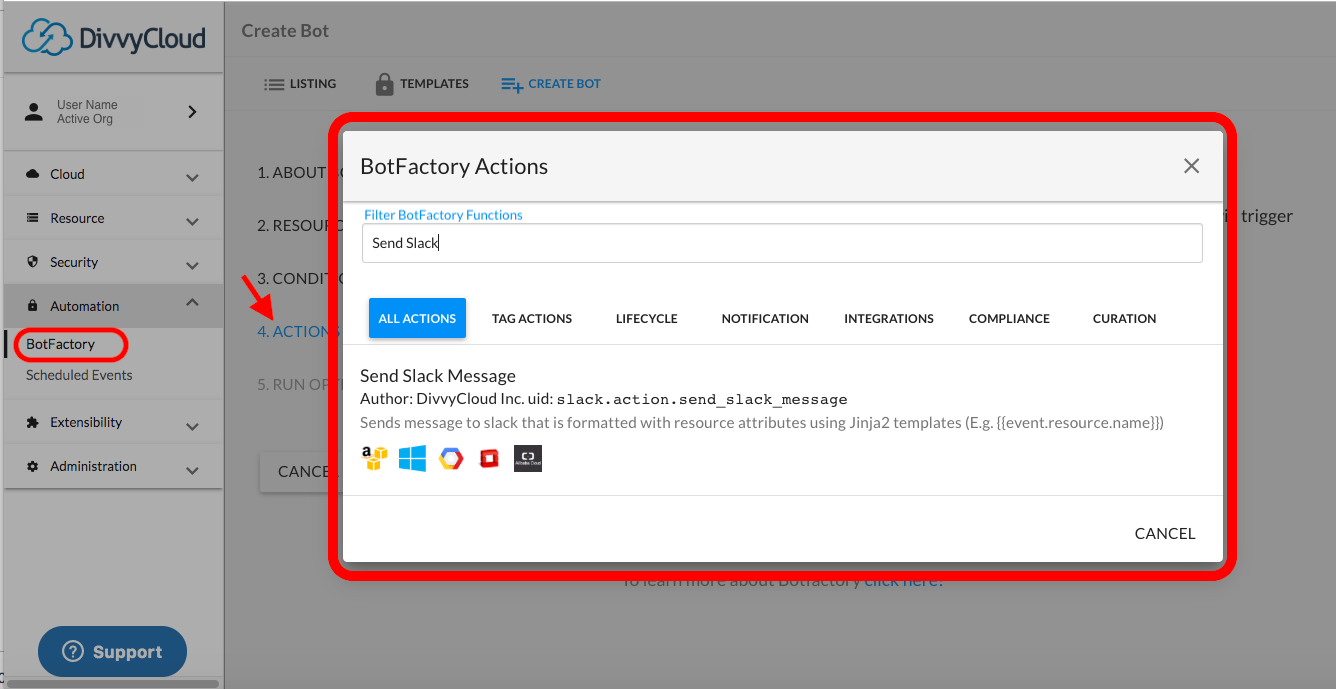Select the Send Slack Message action
1336x689 pixels.
438,376
